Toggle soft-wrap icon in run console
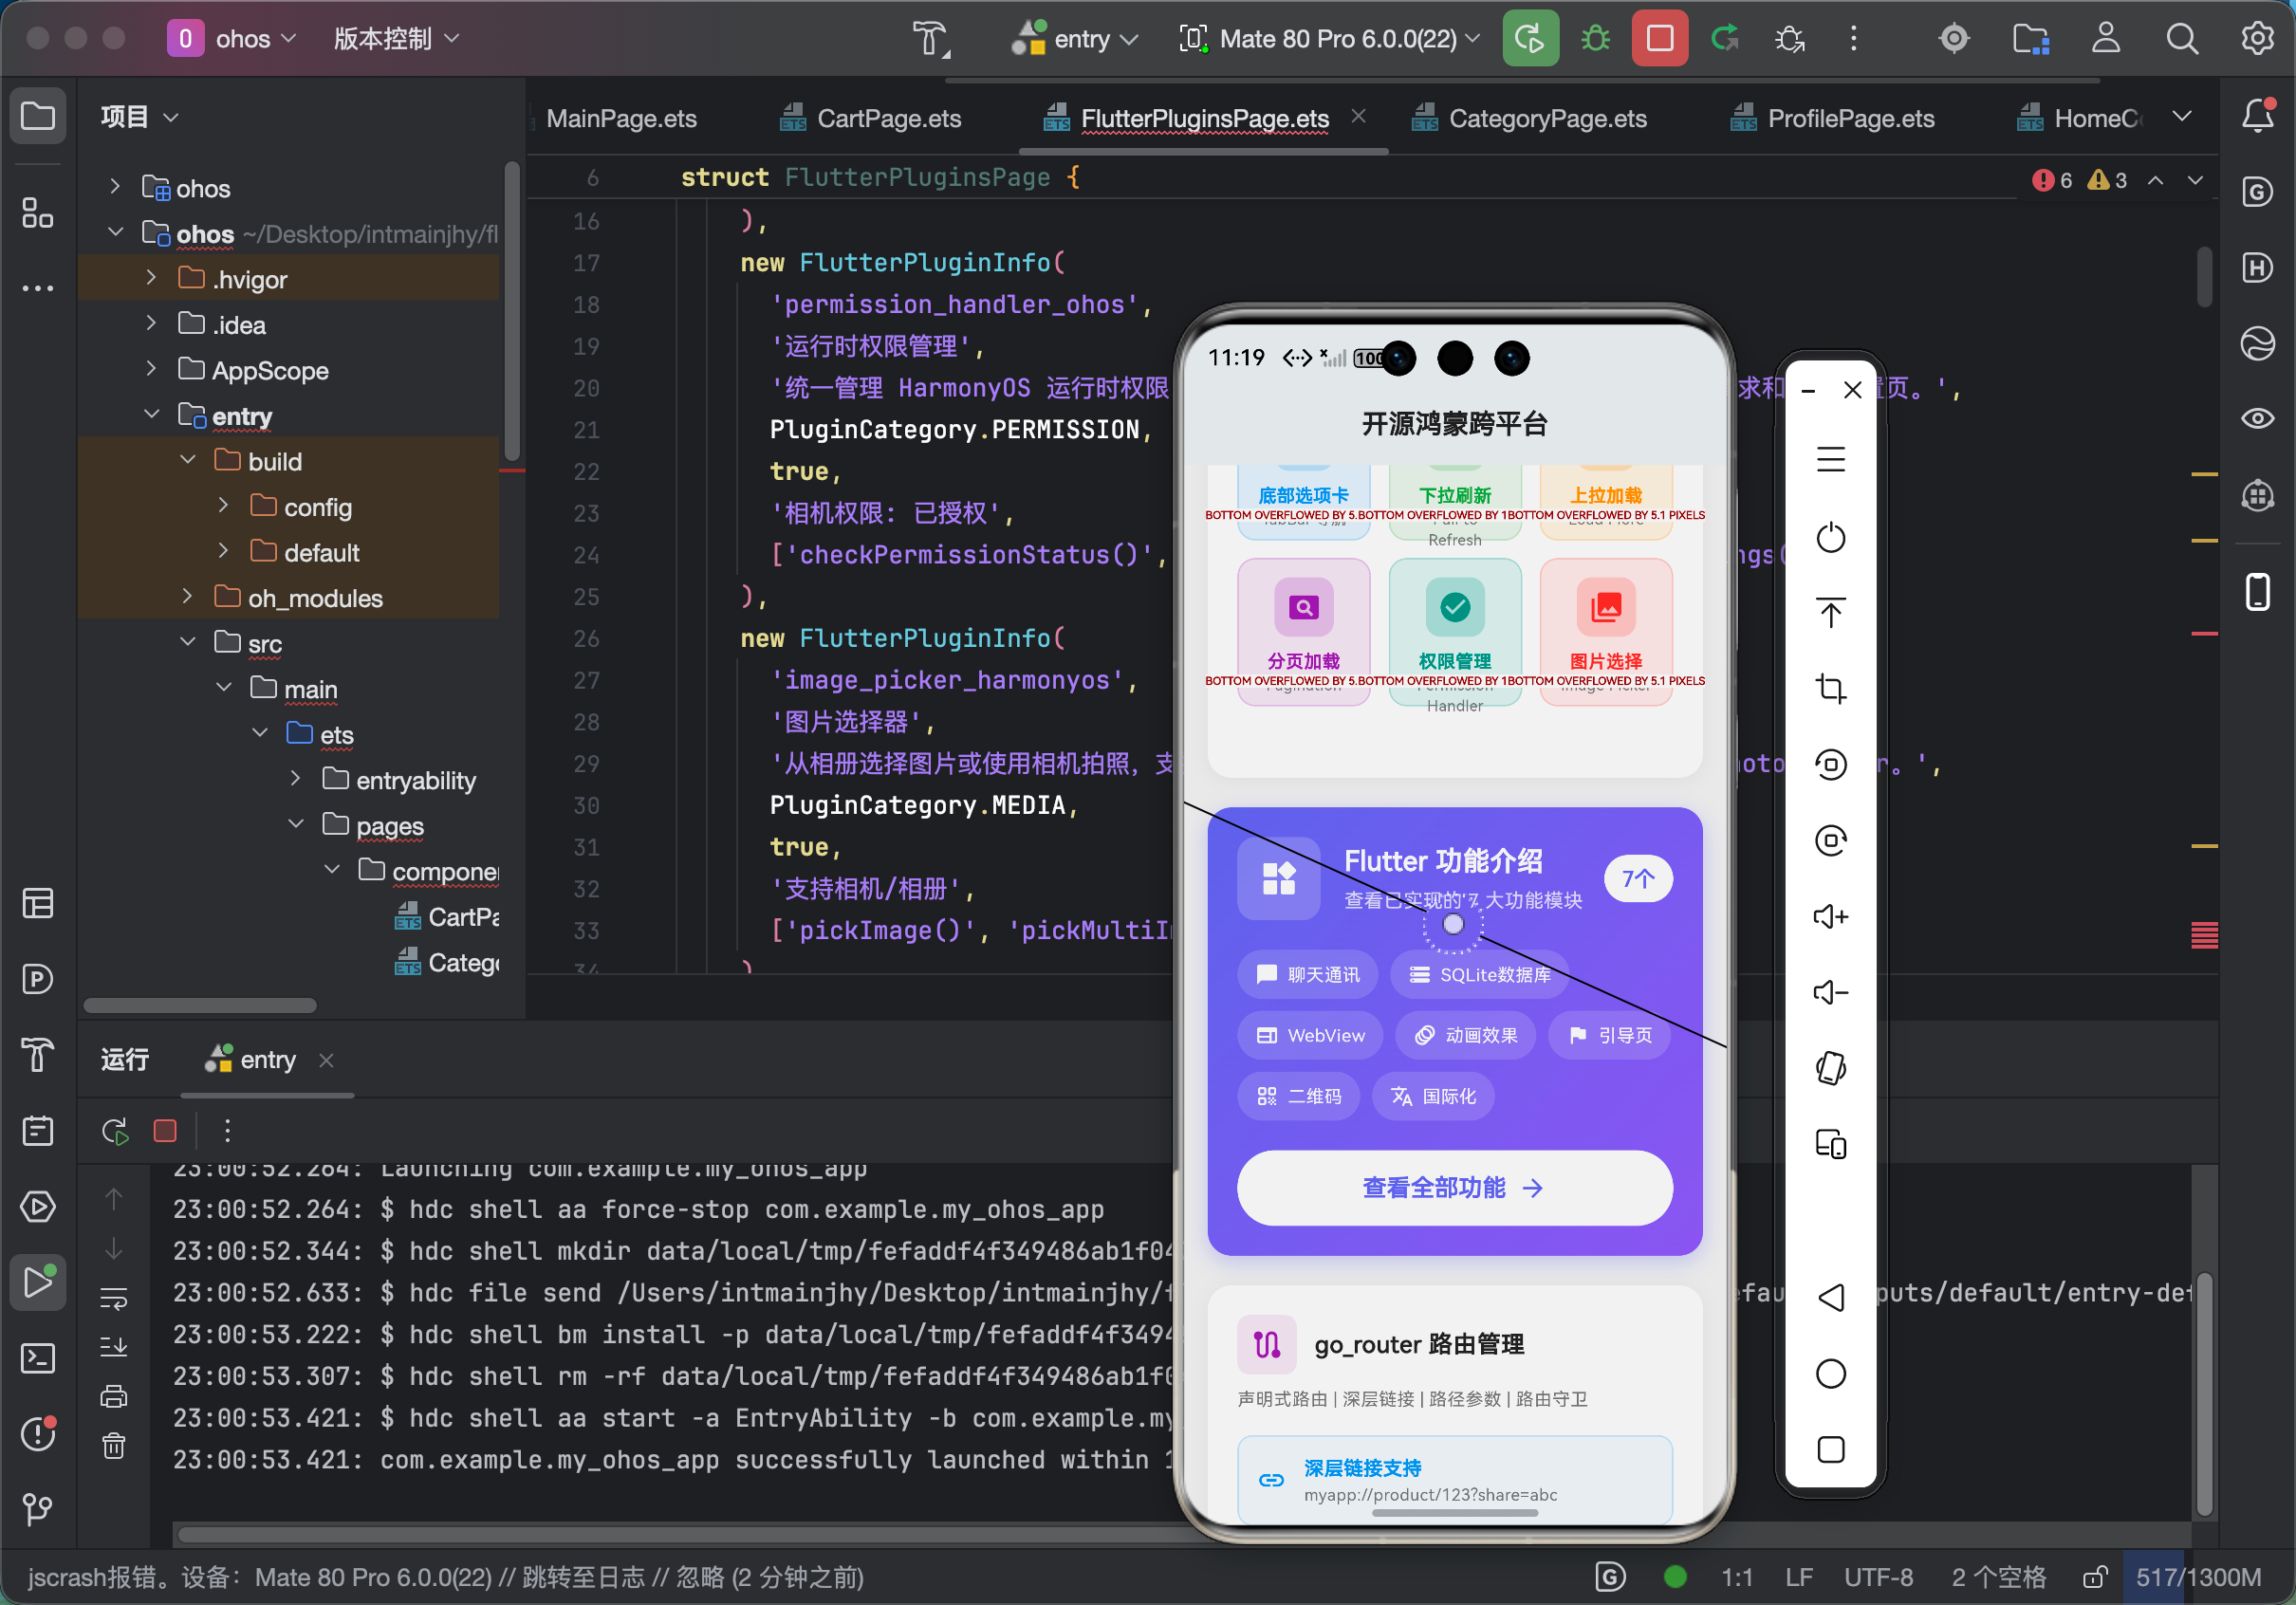Viewport: 2296px width, 1605px height. 114,1299
